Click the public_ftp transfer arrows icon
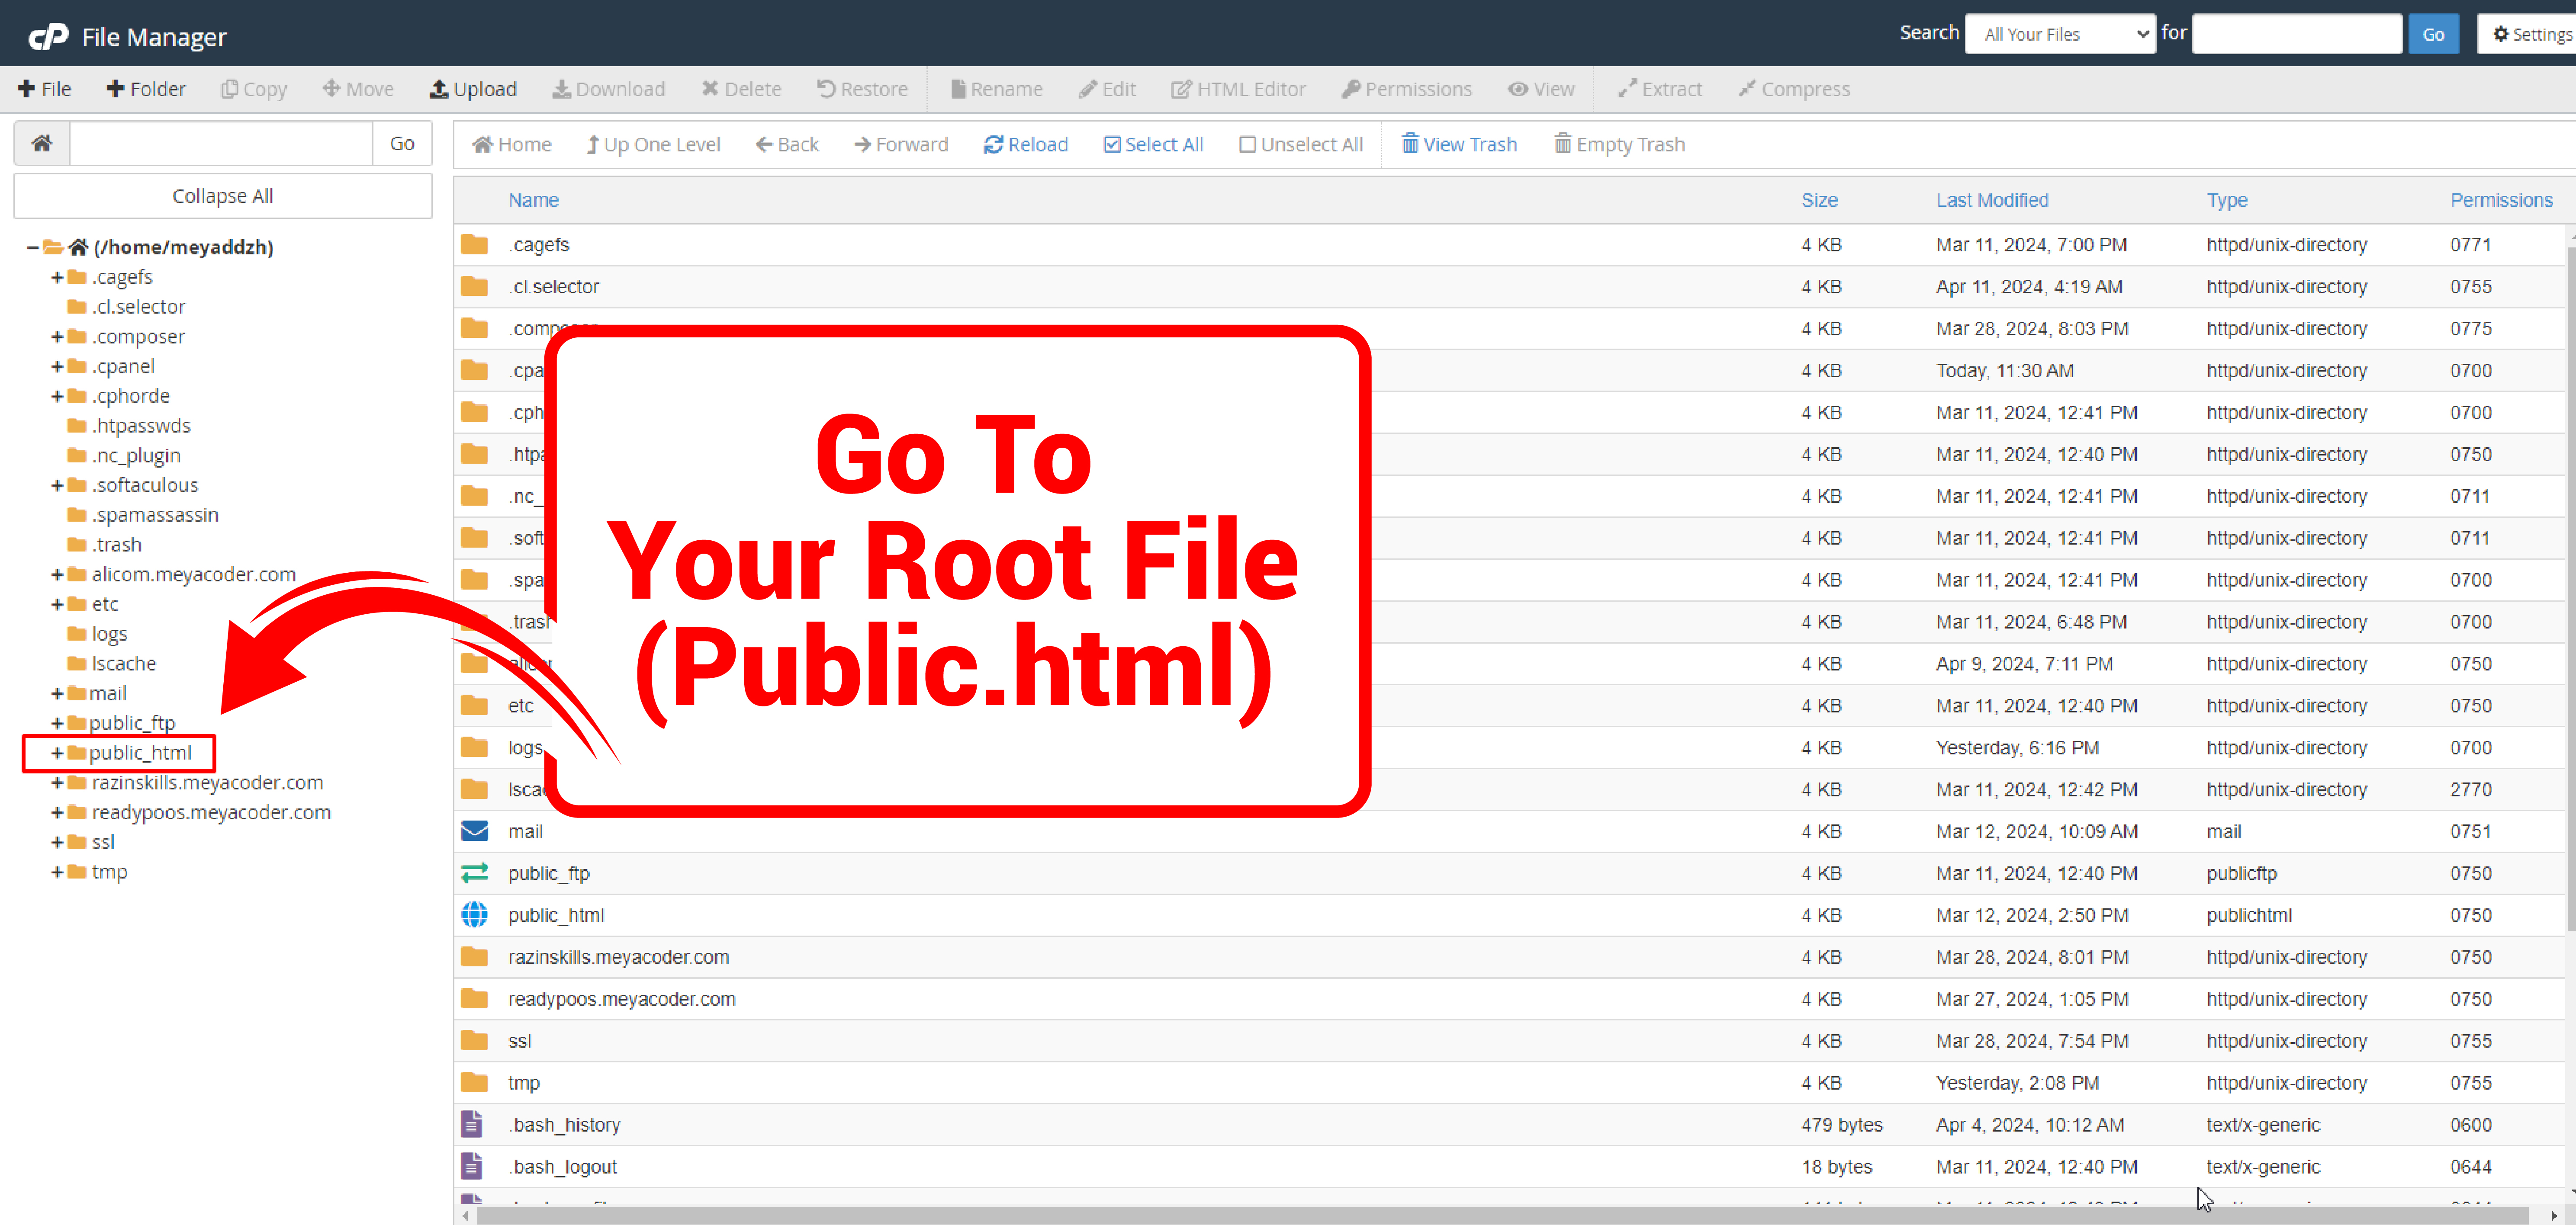Image resolution: width=2576 pixels, height=1225 pixels. (475, 873)
